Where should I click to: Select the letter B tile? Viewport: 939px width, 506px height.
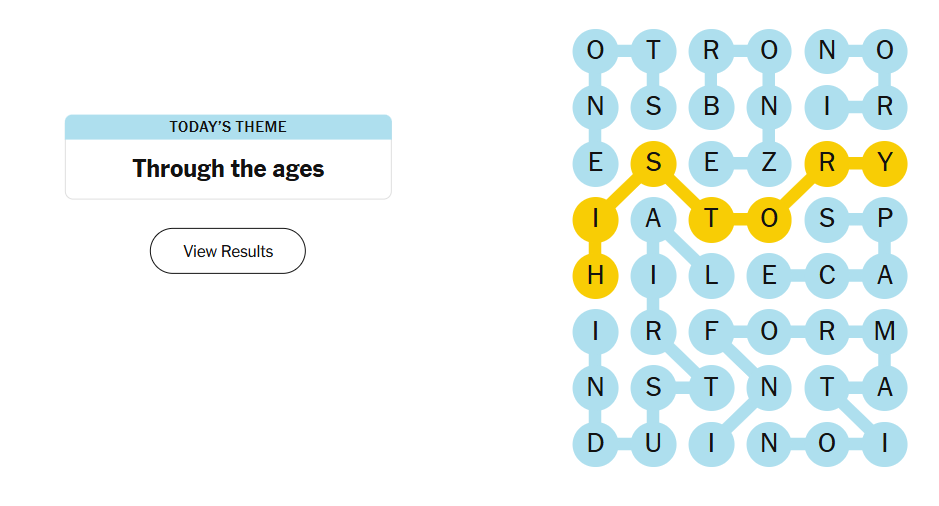pyautogui.click(x=711, y=106)
